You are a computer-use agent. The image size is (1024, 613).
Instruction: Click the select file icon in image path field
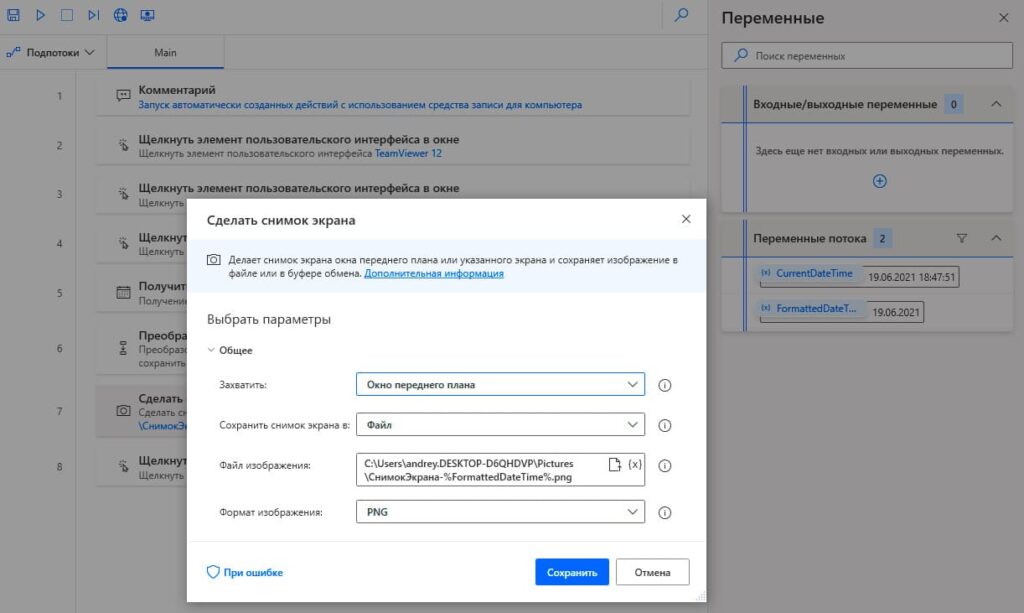(x=614, y=464)
